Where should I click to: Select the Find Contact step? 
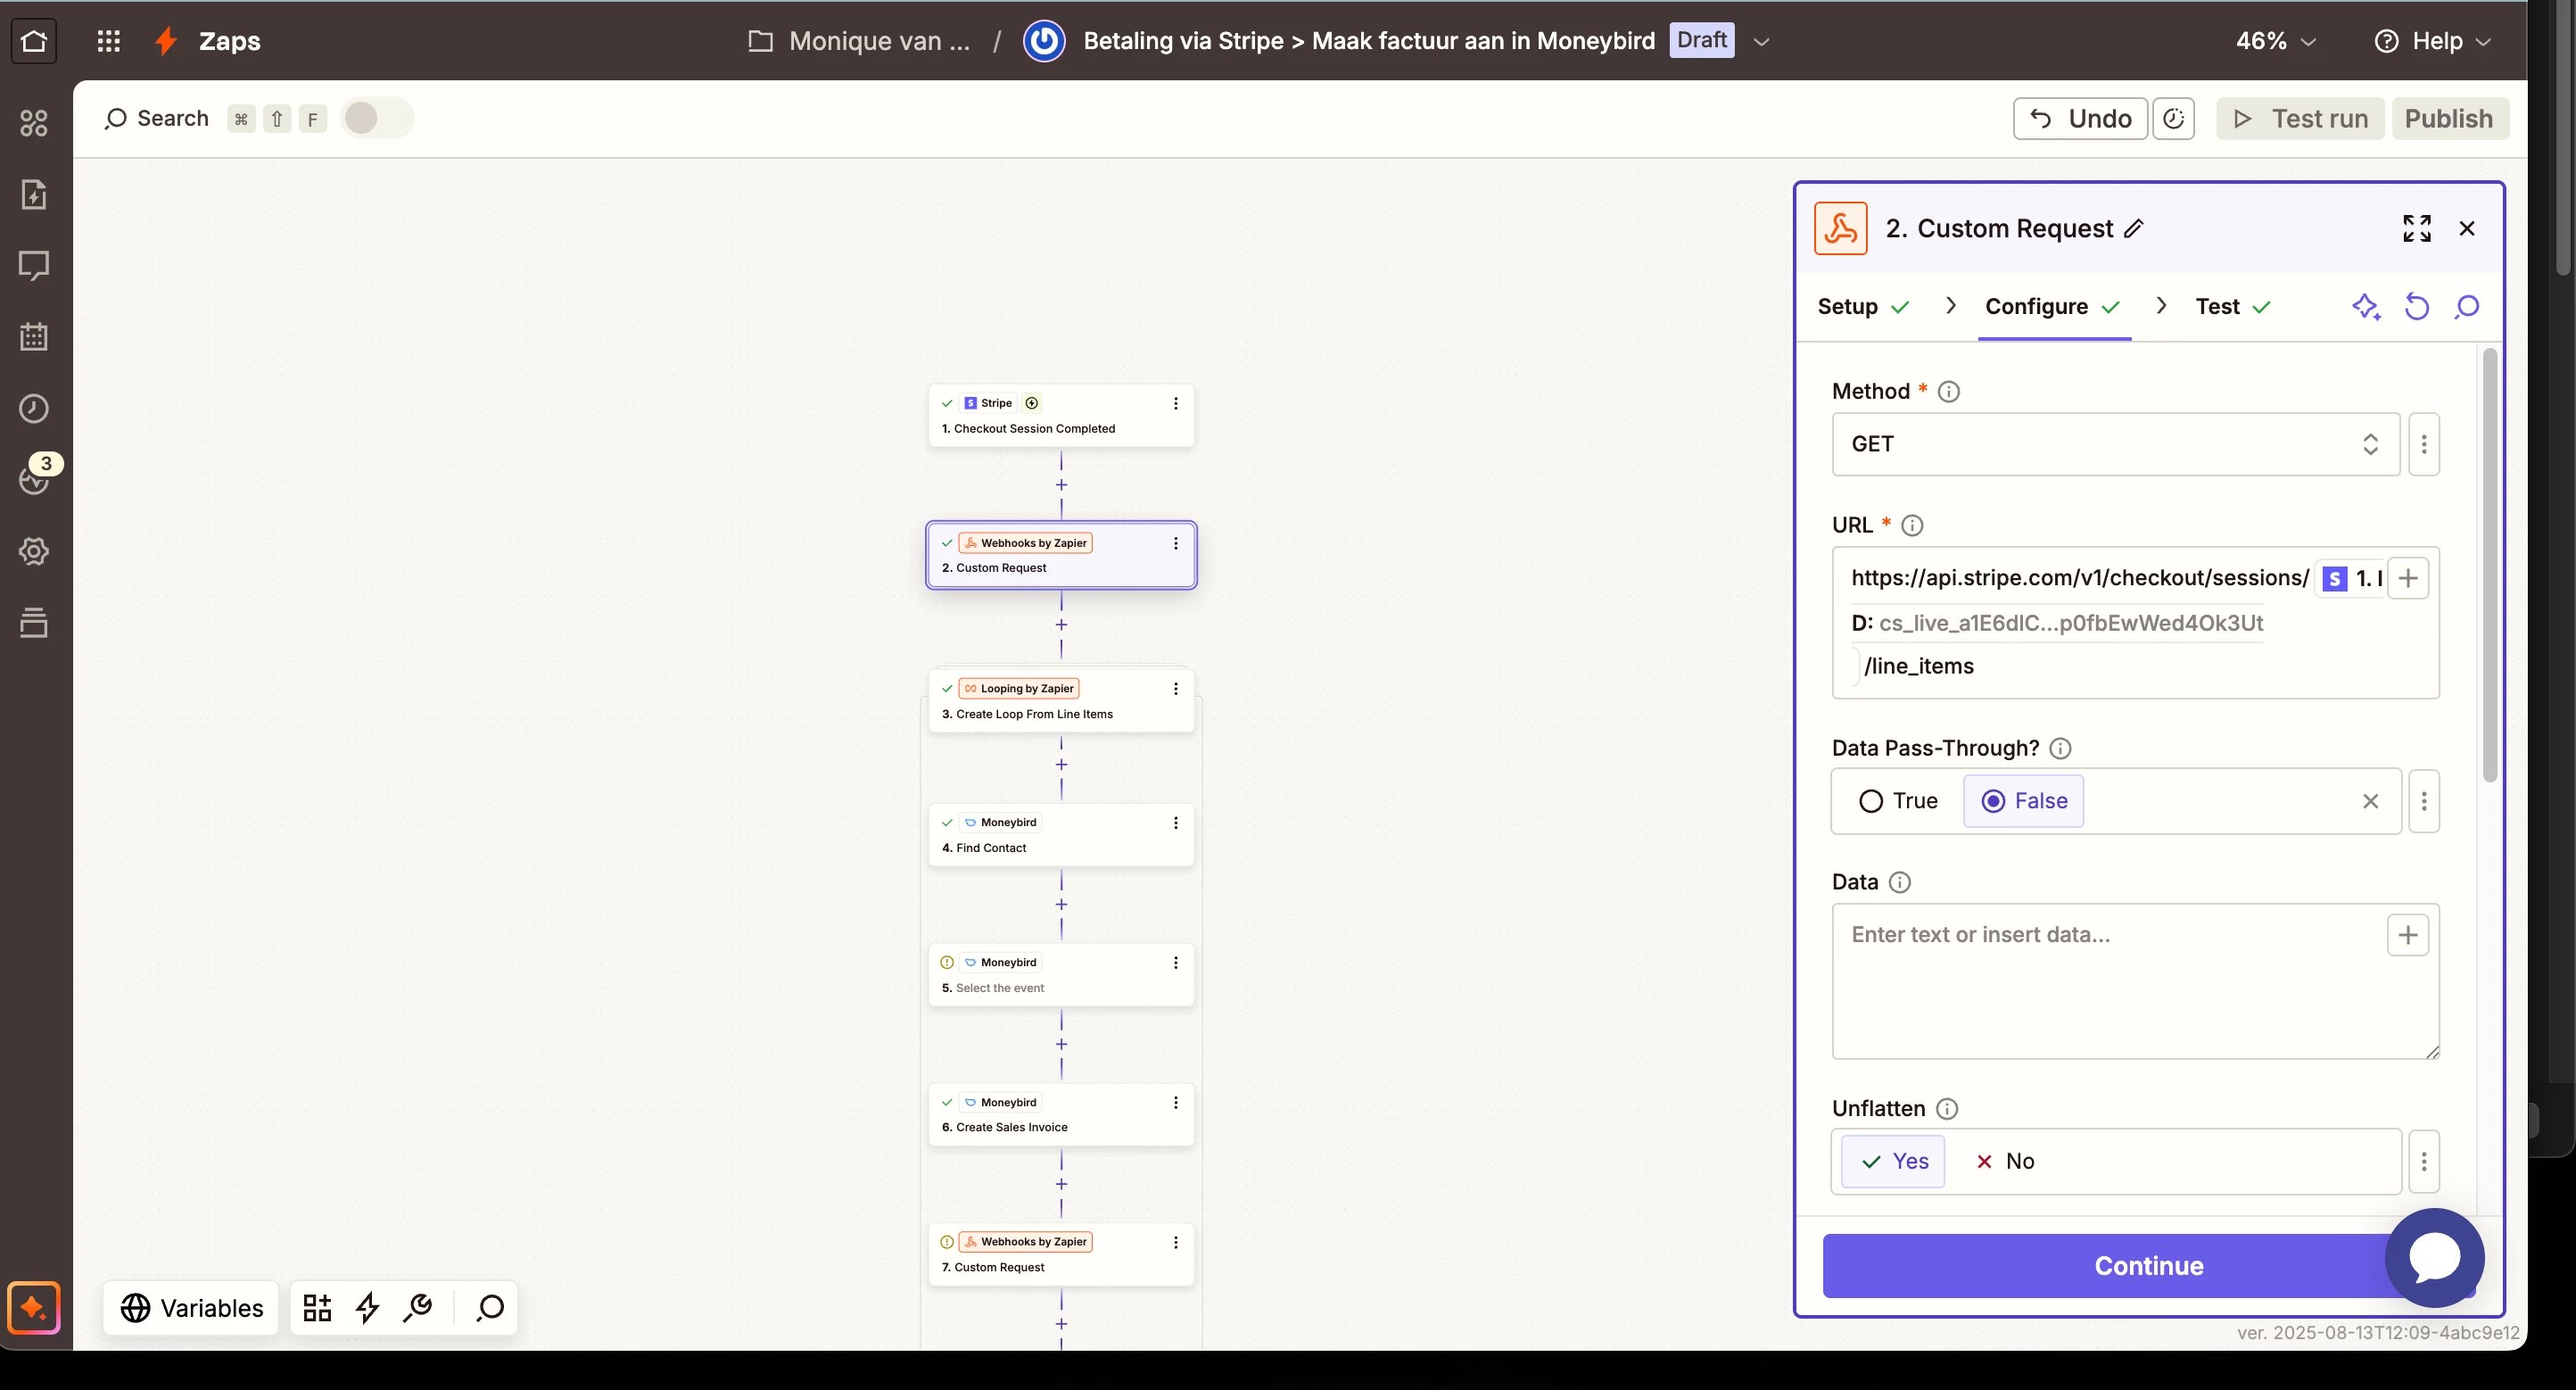click(1061, 835)
